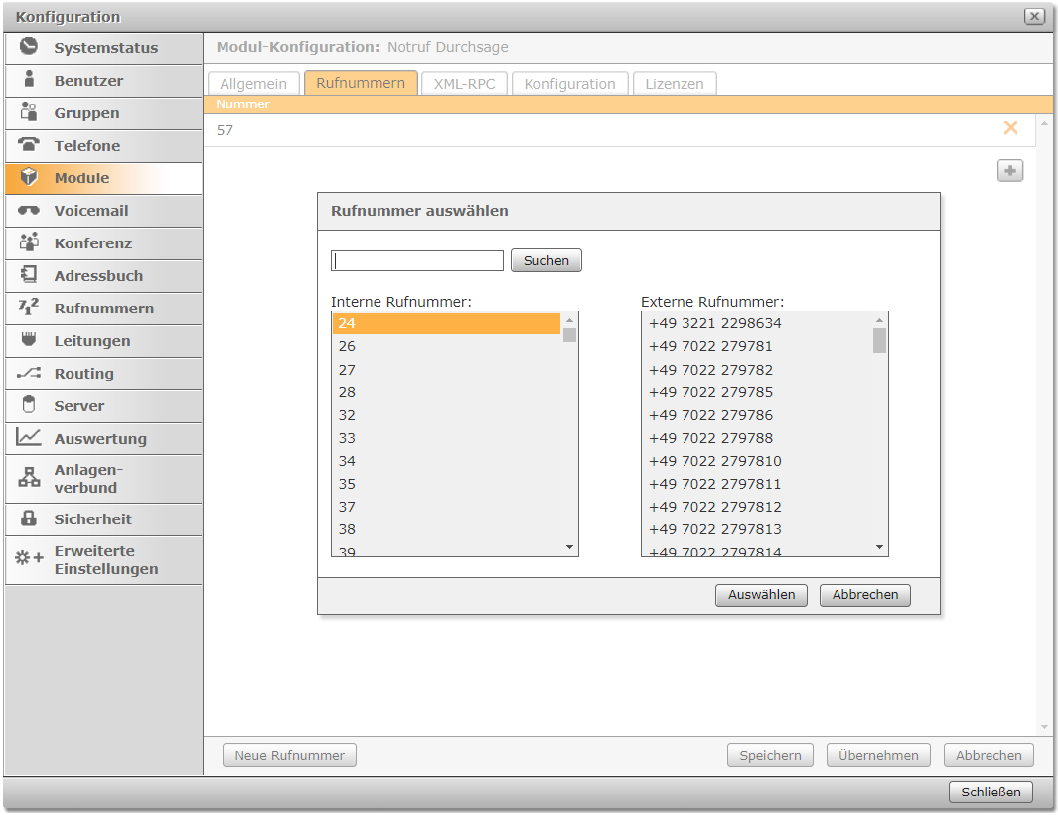Click the Konferenz group icon
The image size is (1058, 815).
[x=29, y=242]
